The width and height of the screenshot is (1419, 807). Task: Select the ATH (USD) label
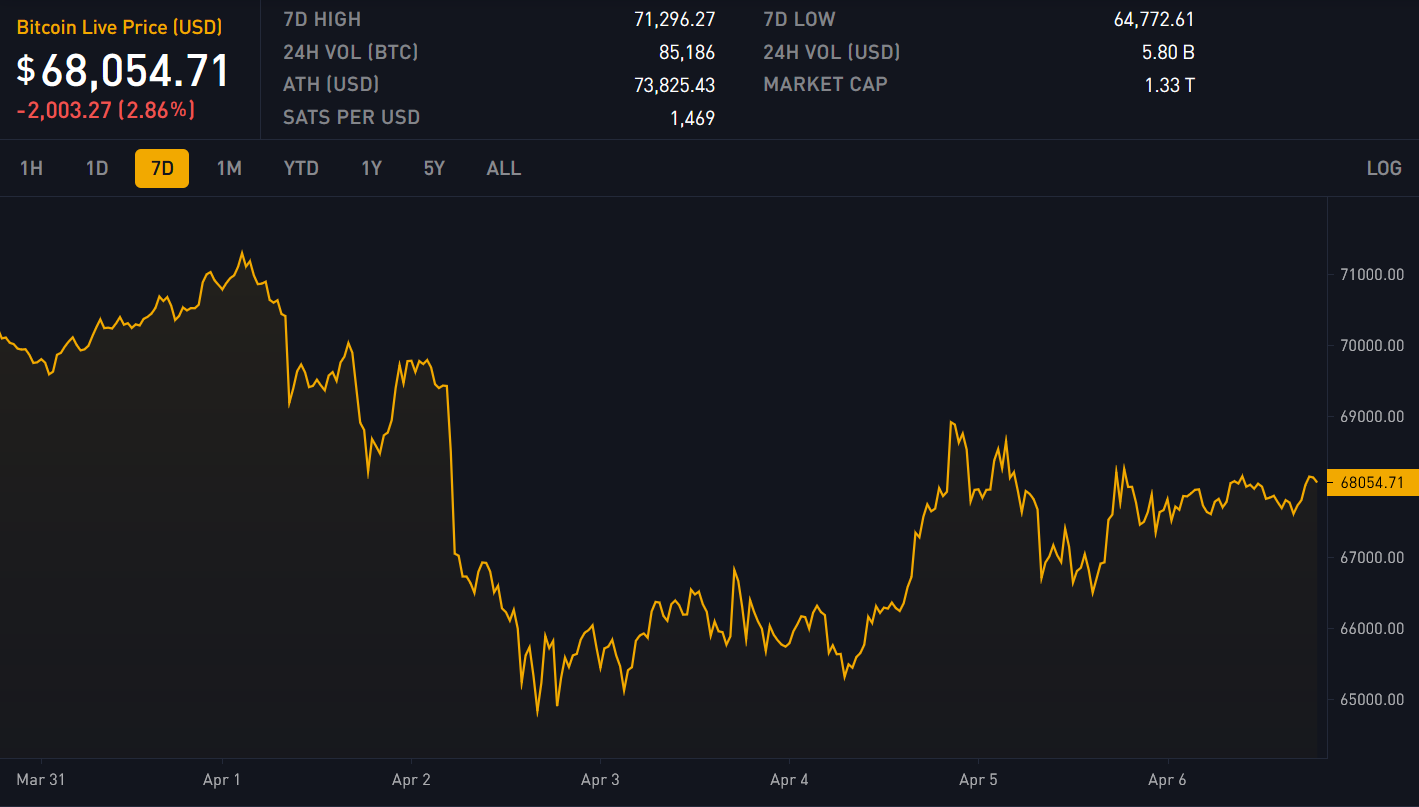(x=331, y=84)
